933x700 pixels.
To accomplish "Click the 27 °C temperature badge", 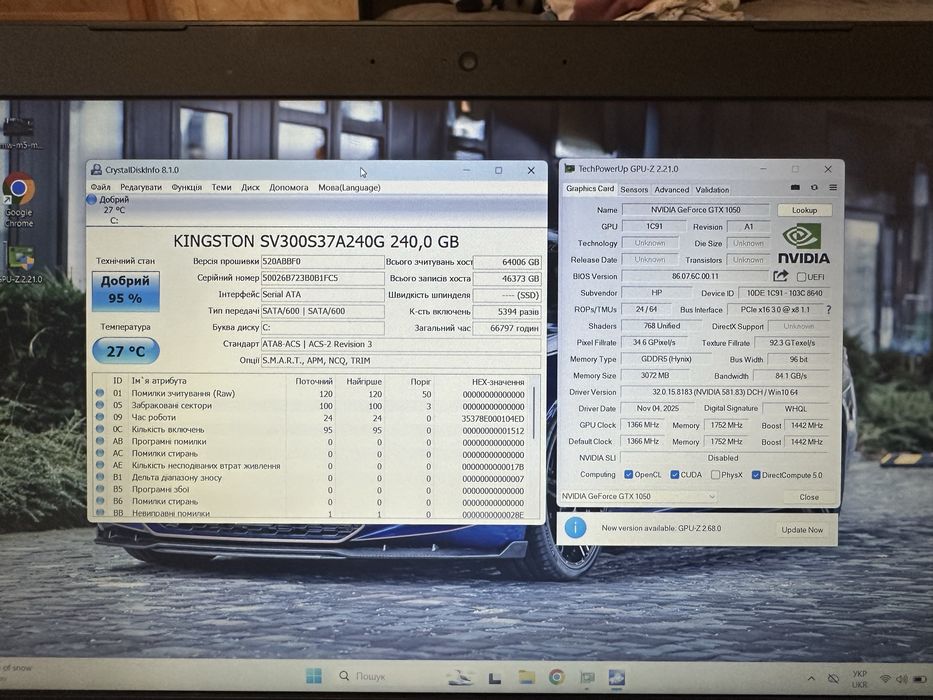I will point(126,351).
